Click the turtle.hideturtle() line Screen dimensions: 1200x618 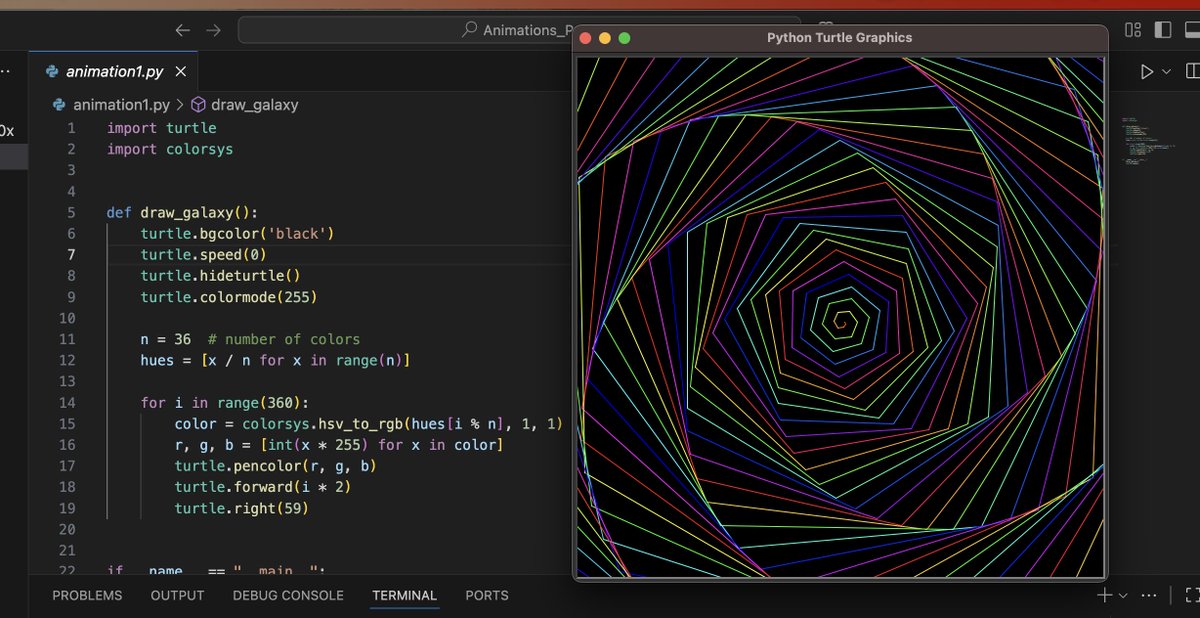pyautogui.click(x=220, y=276)
